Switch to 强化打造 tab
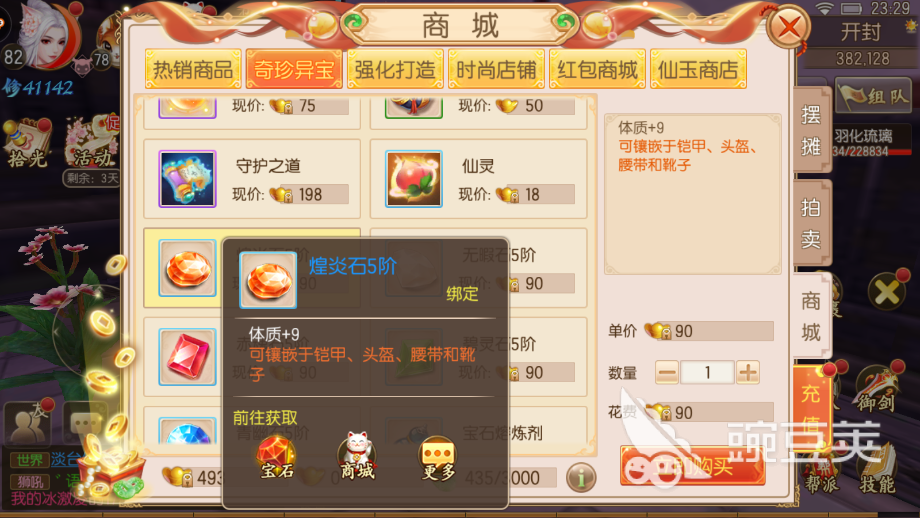This screenshot has width=920, height=518. pyautogui.click(x=395, y=69)
